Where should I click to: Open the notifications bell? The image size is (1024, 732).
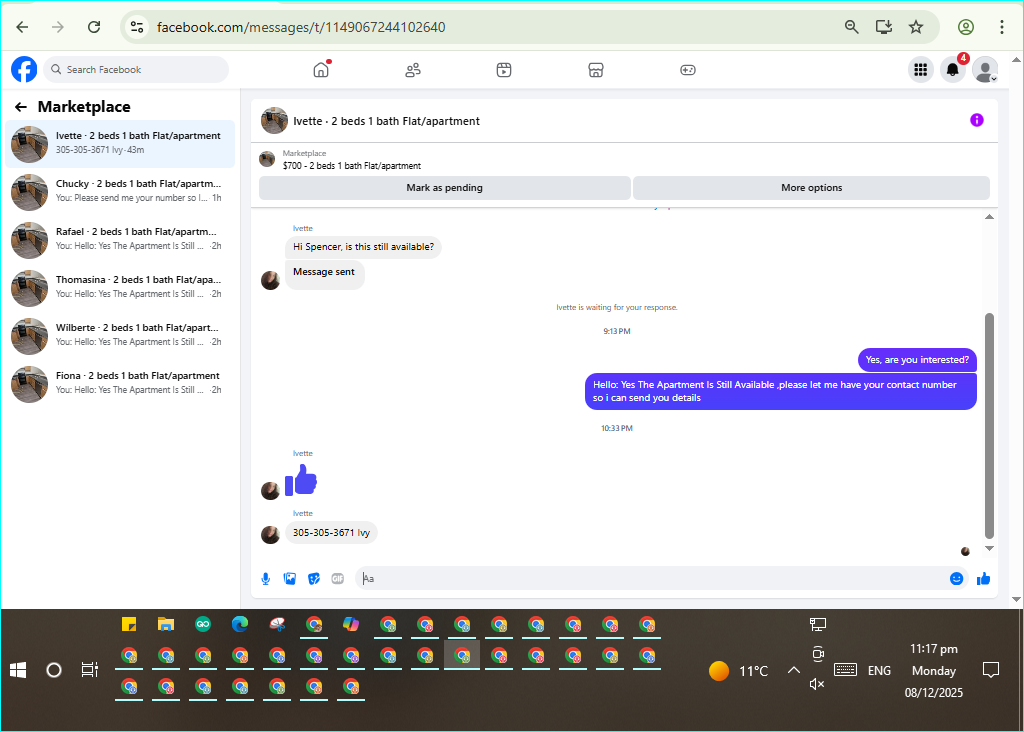(x=953, y=69)
